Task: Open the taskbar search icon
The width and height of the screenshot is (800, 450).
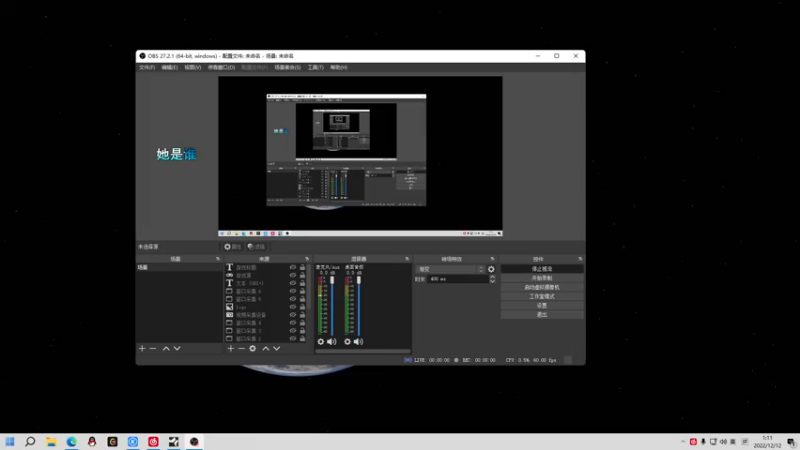Action: pyautogui.click(x=30, y=442)
